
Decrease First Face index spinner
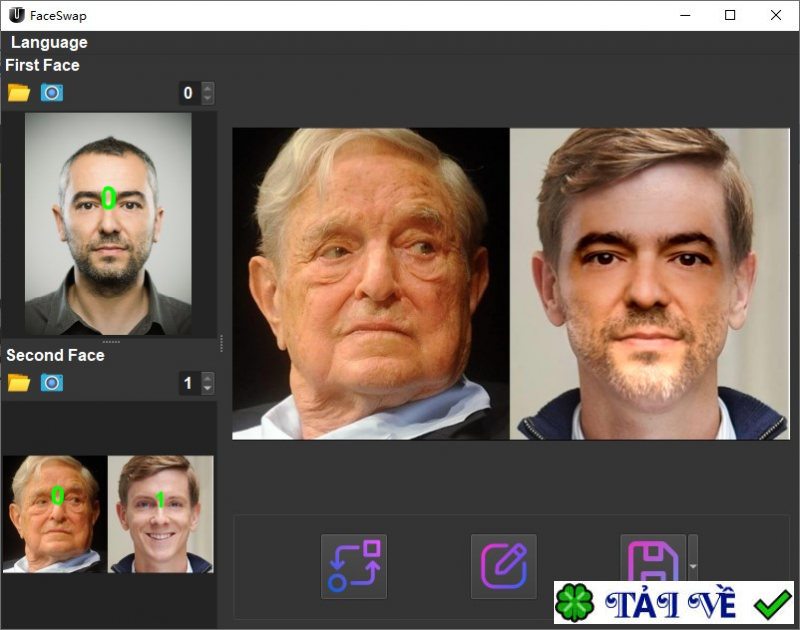207,98
